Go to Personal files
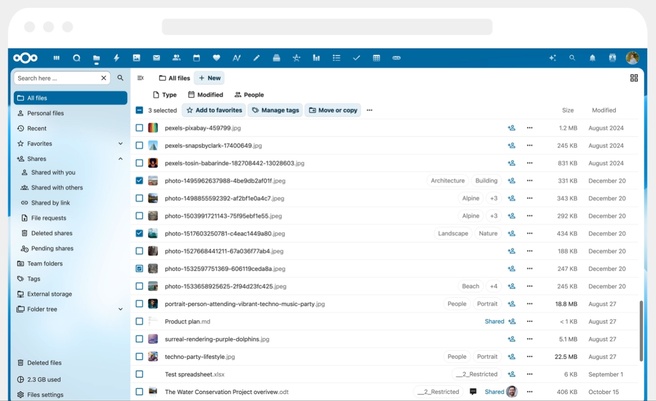The height and width of the screenshot is (401, 656). pos(71,113)
